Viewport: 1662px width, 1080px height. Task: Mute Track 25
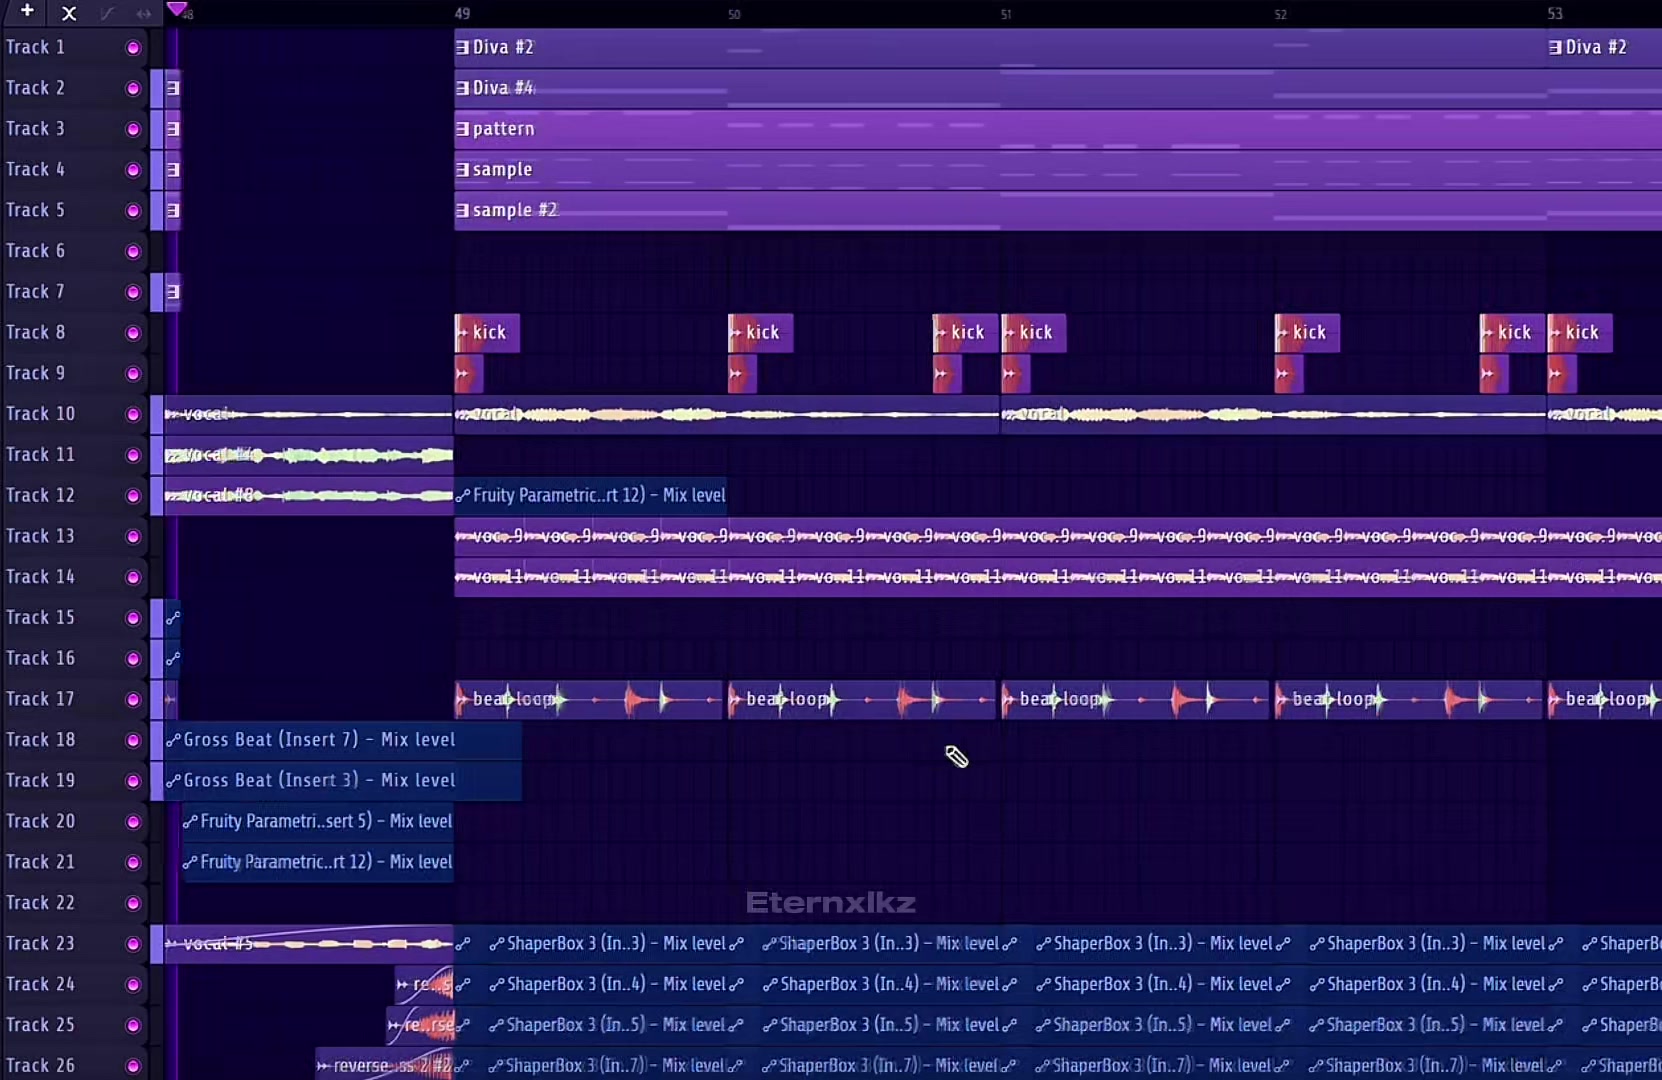tap(133, 1026)
